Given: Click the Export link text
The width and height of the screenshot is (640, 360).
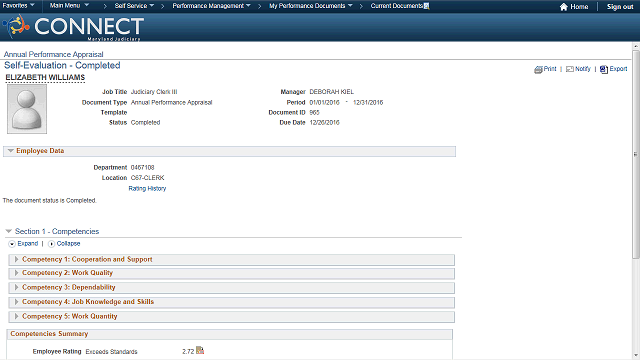Looking at the screenshot, I should 618,69.
